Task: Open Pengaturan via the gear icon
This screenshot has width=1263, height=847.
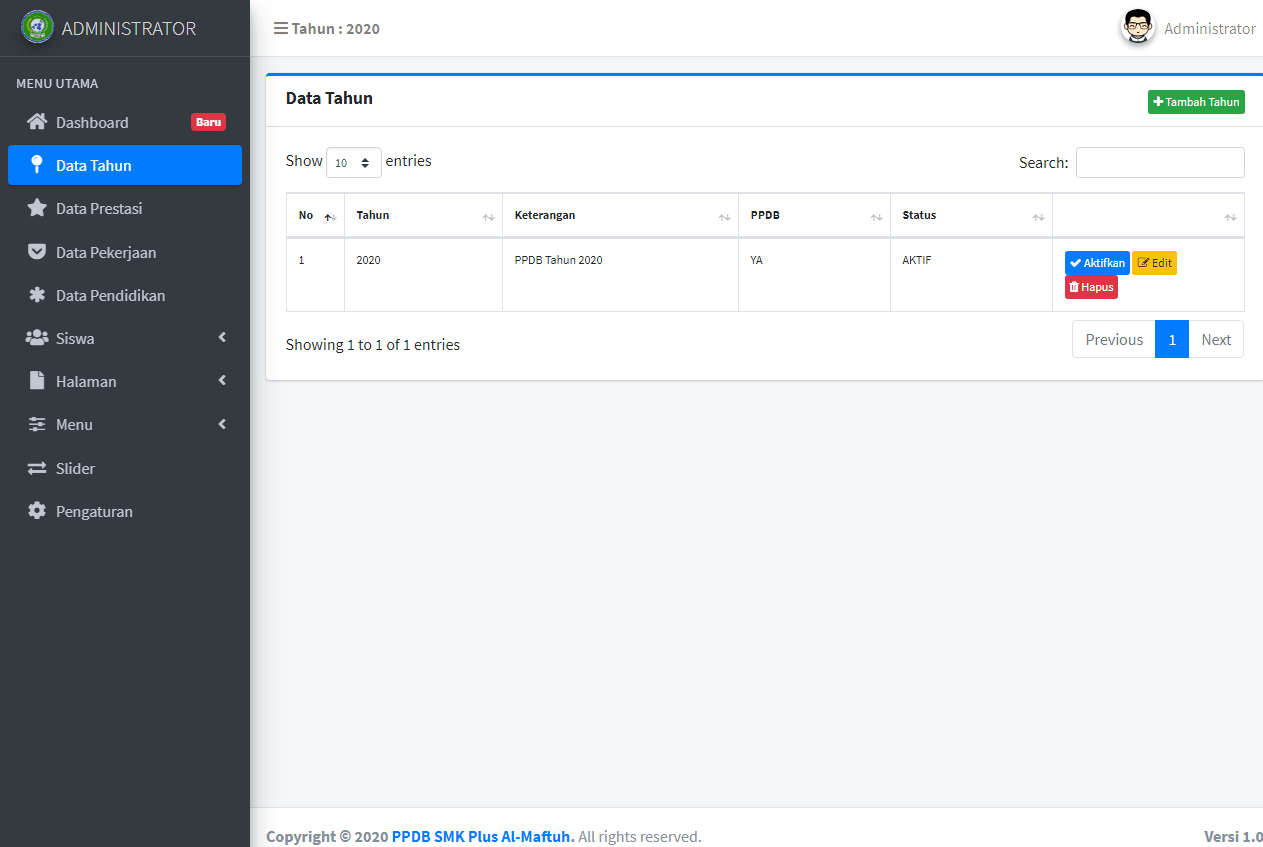Action: 37,511
